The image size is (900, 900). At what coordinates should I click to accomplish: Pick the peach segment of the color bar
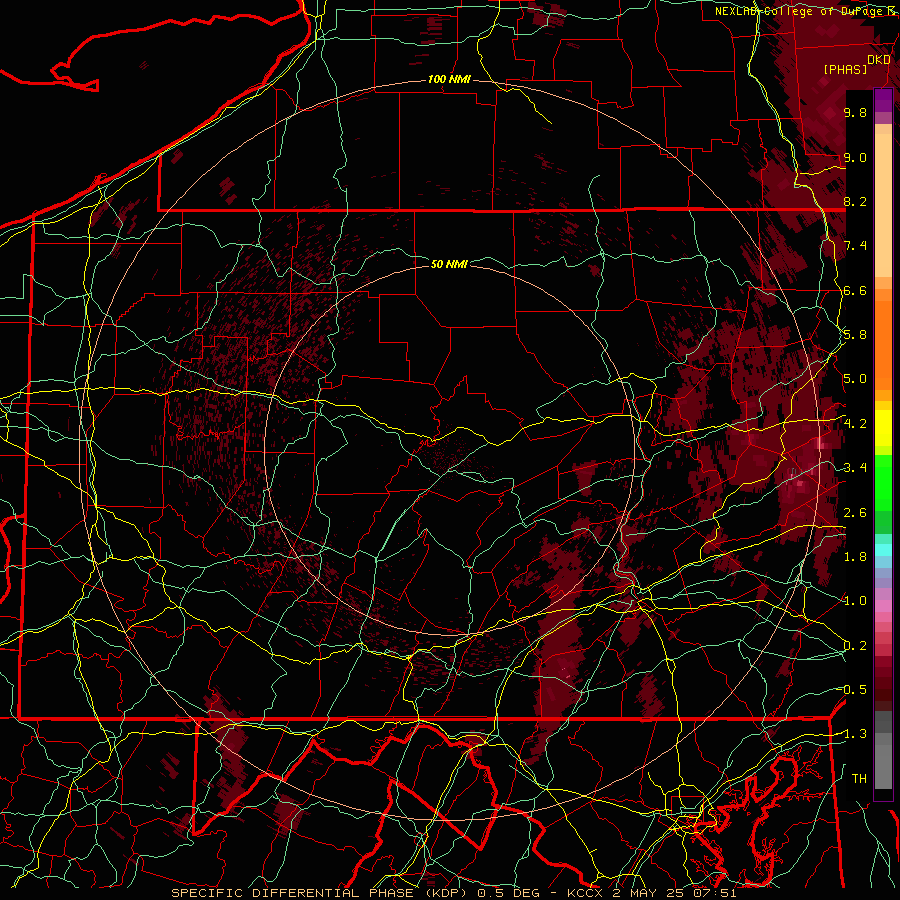coord(883,207)
